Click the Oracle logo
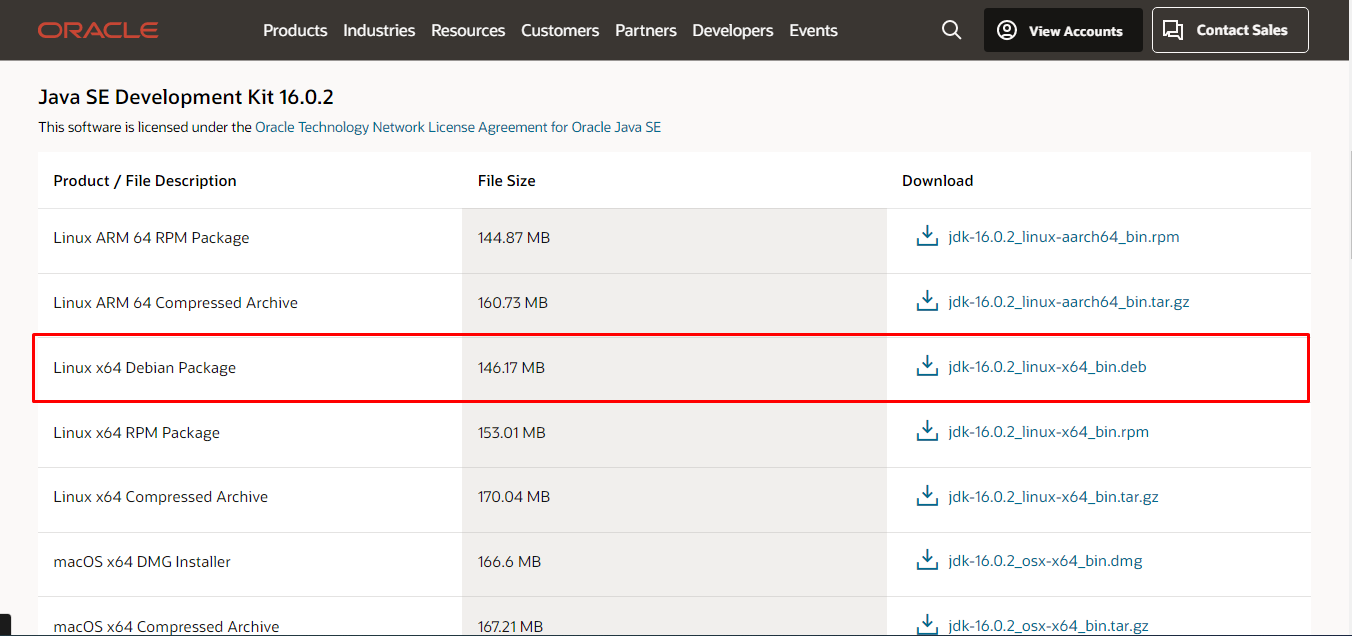 click(x=98, y=30)
